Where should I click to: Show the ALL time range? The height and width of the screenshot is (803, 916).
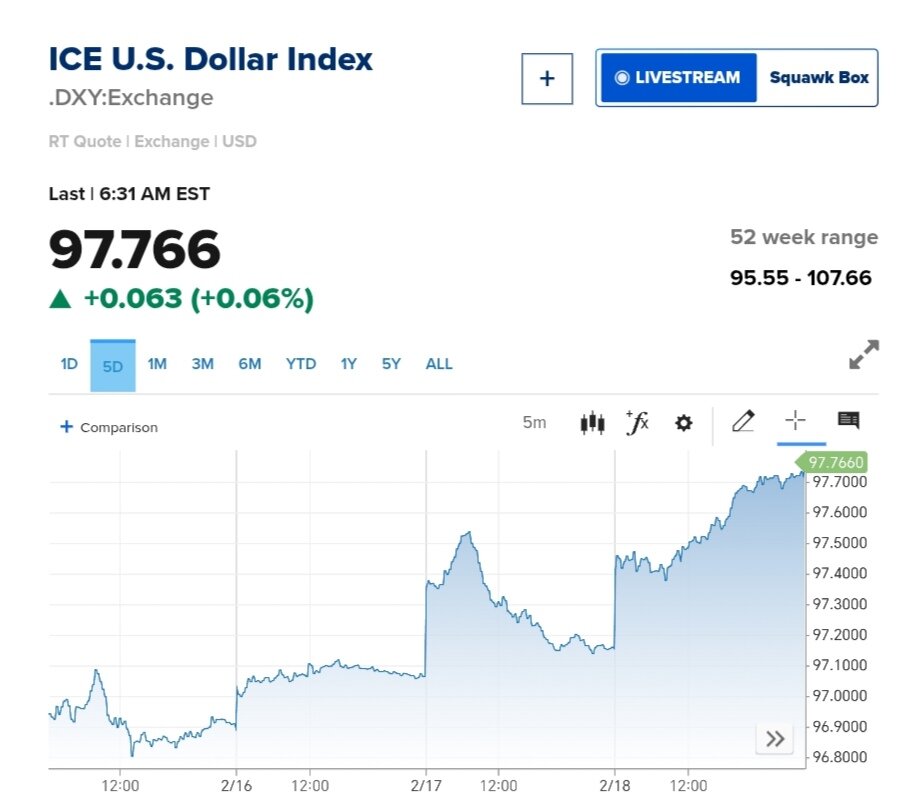coord(439,364)
